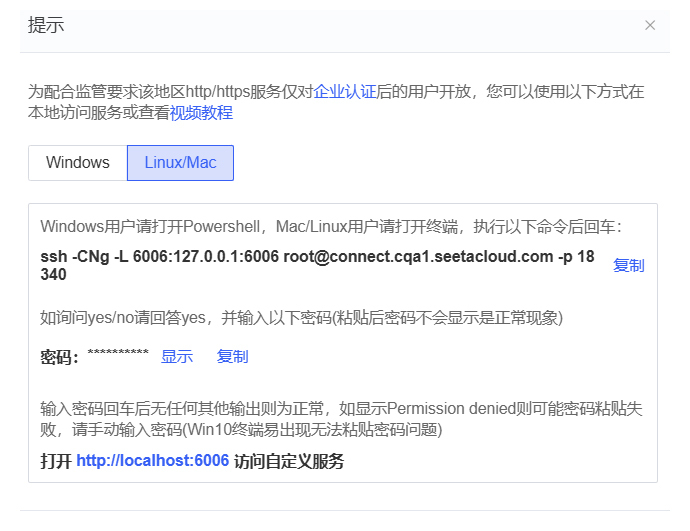Select the Linux/Mac tab
This screenshot has height=531, width=690.
point(180,163)
